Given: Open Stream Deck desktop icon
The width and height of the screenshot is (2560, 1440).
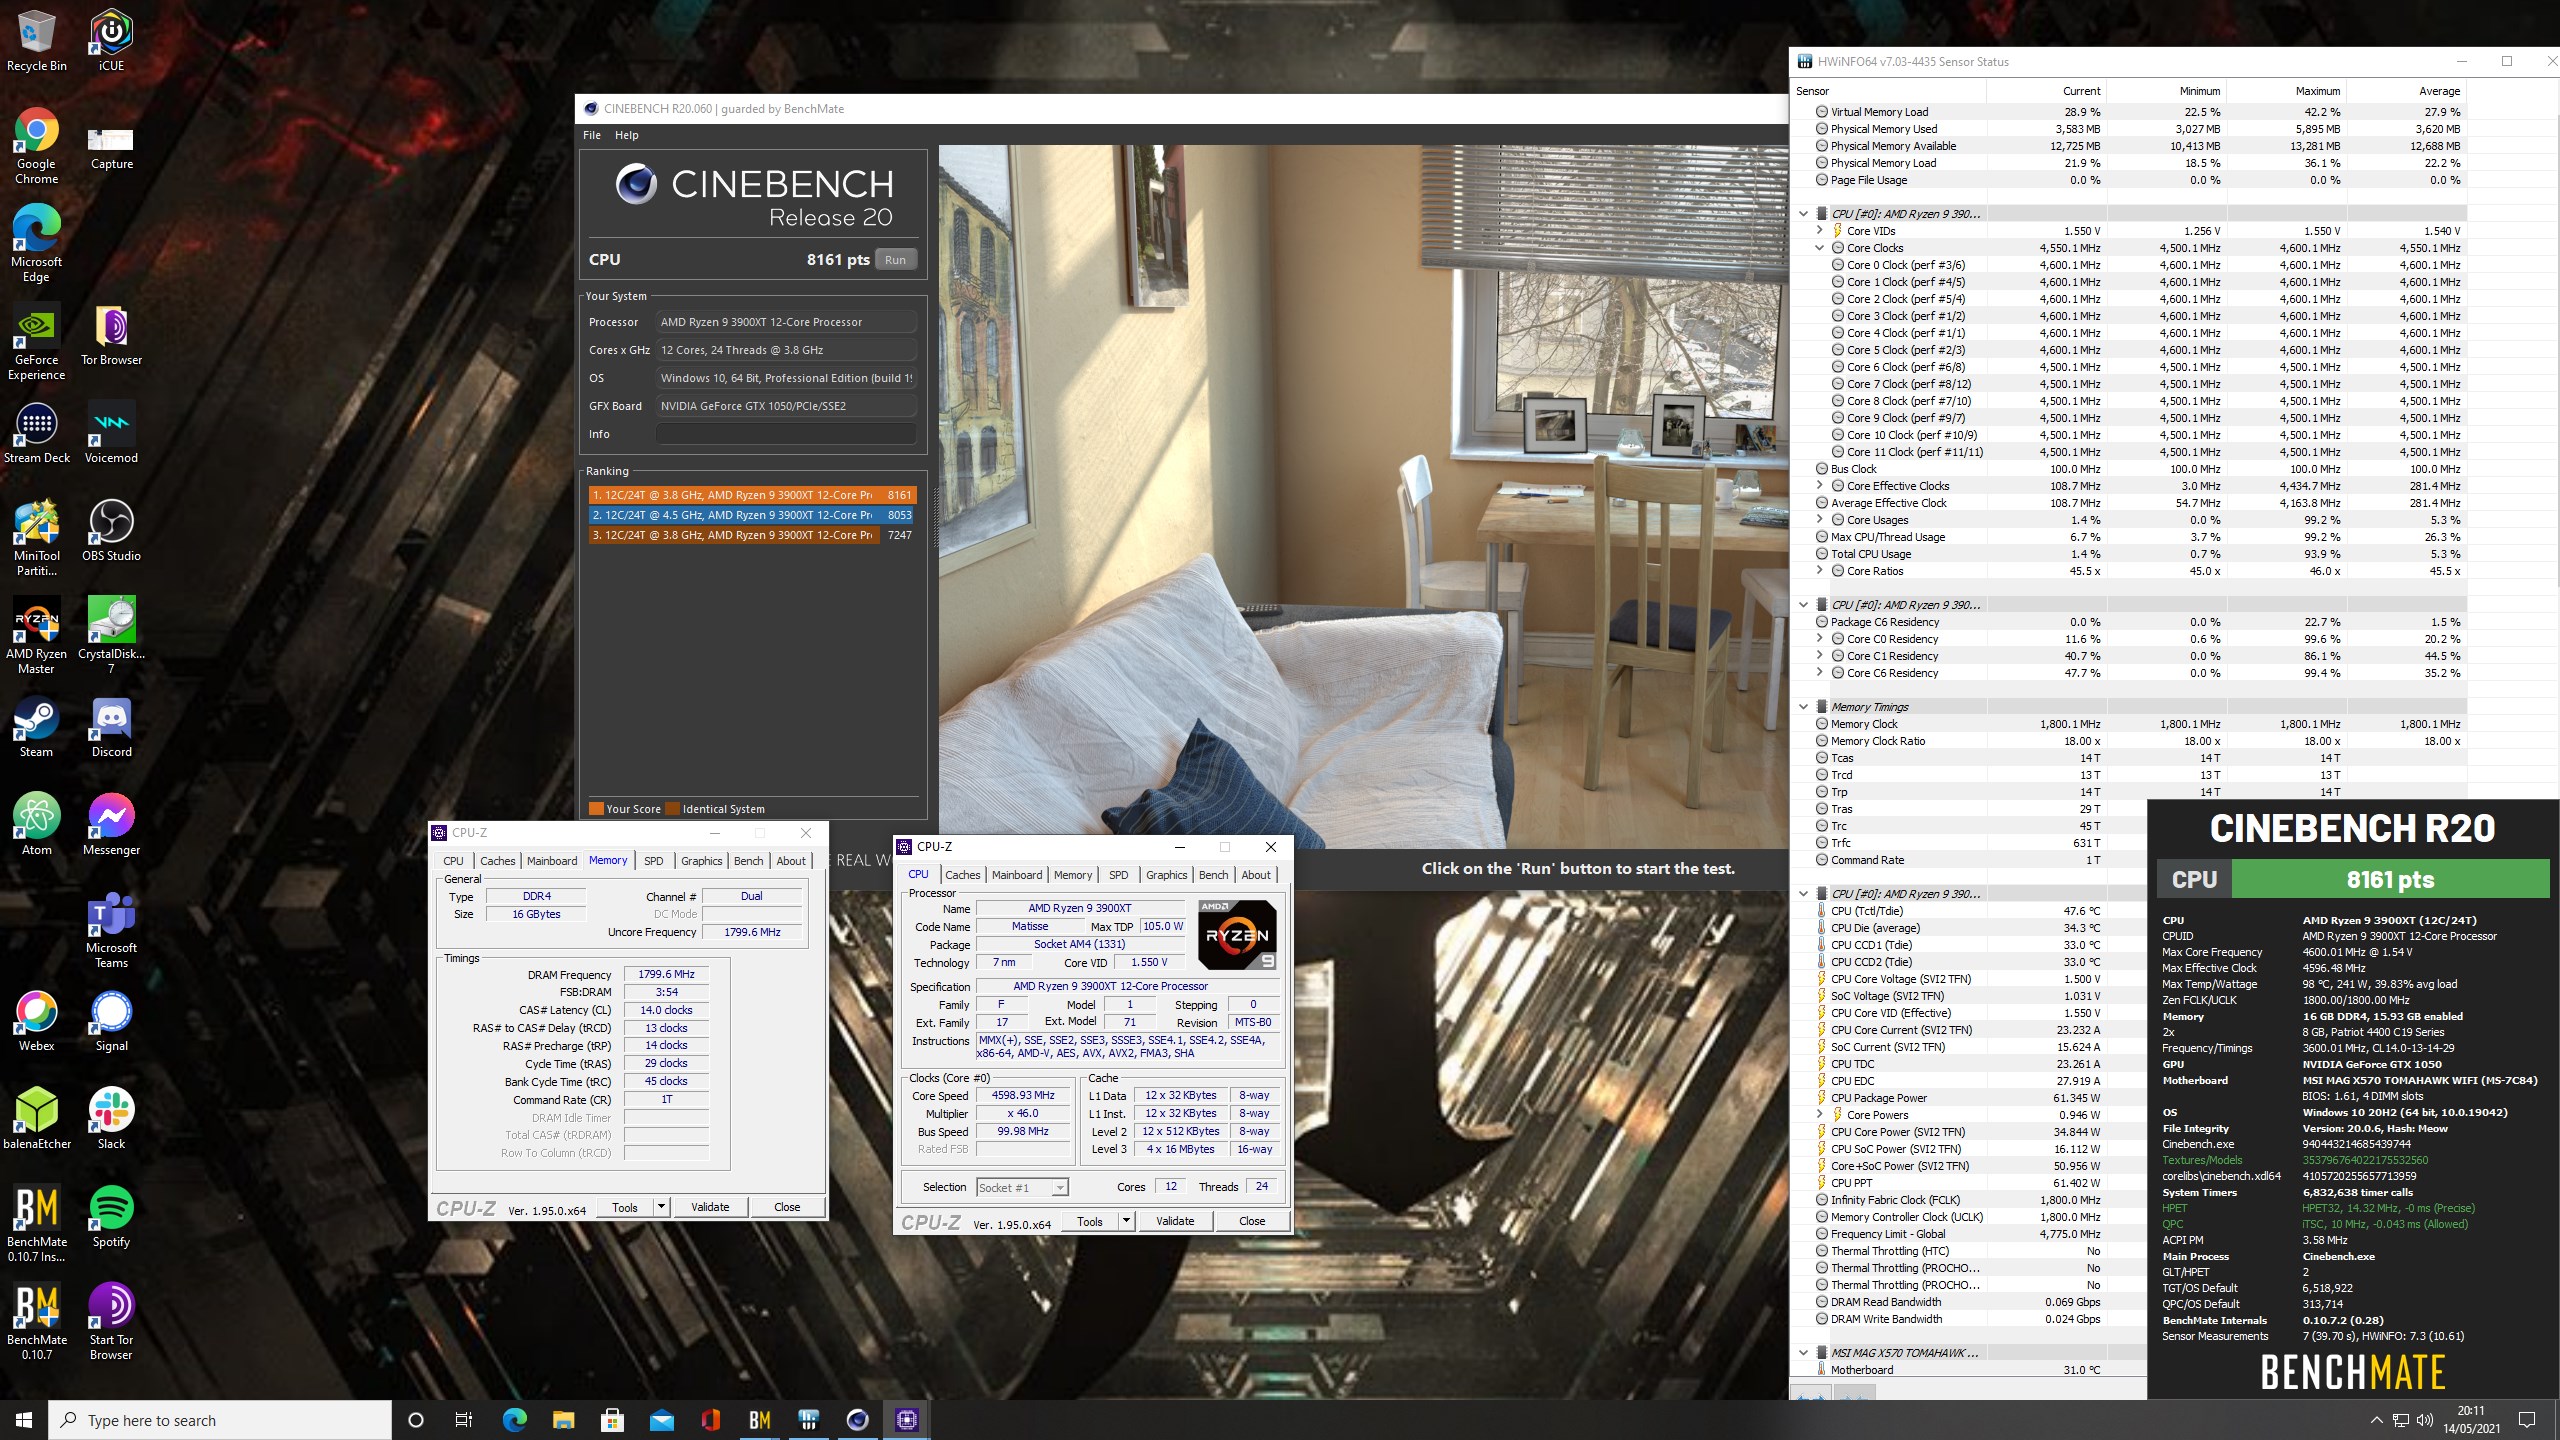Looking at the screenshot, I should coord(37,433).
